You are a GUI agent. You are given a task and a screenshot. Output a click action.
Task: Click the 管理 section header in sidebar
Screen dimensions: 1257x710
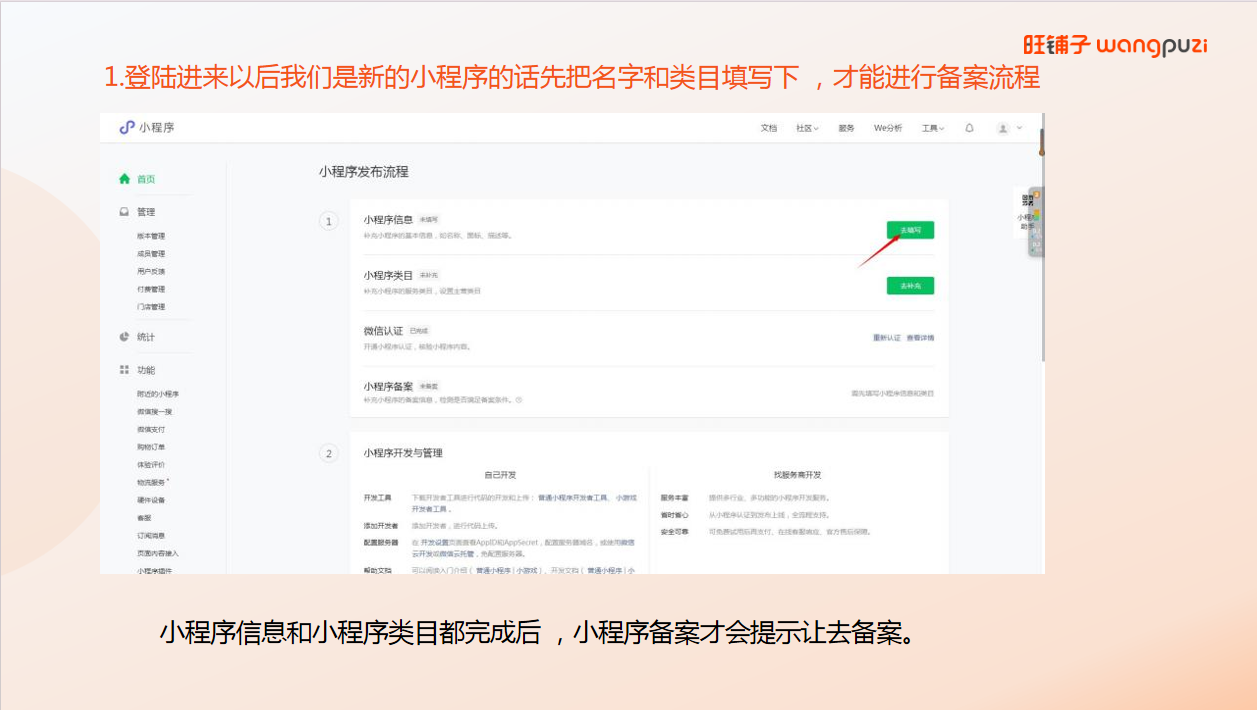146,212
